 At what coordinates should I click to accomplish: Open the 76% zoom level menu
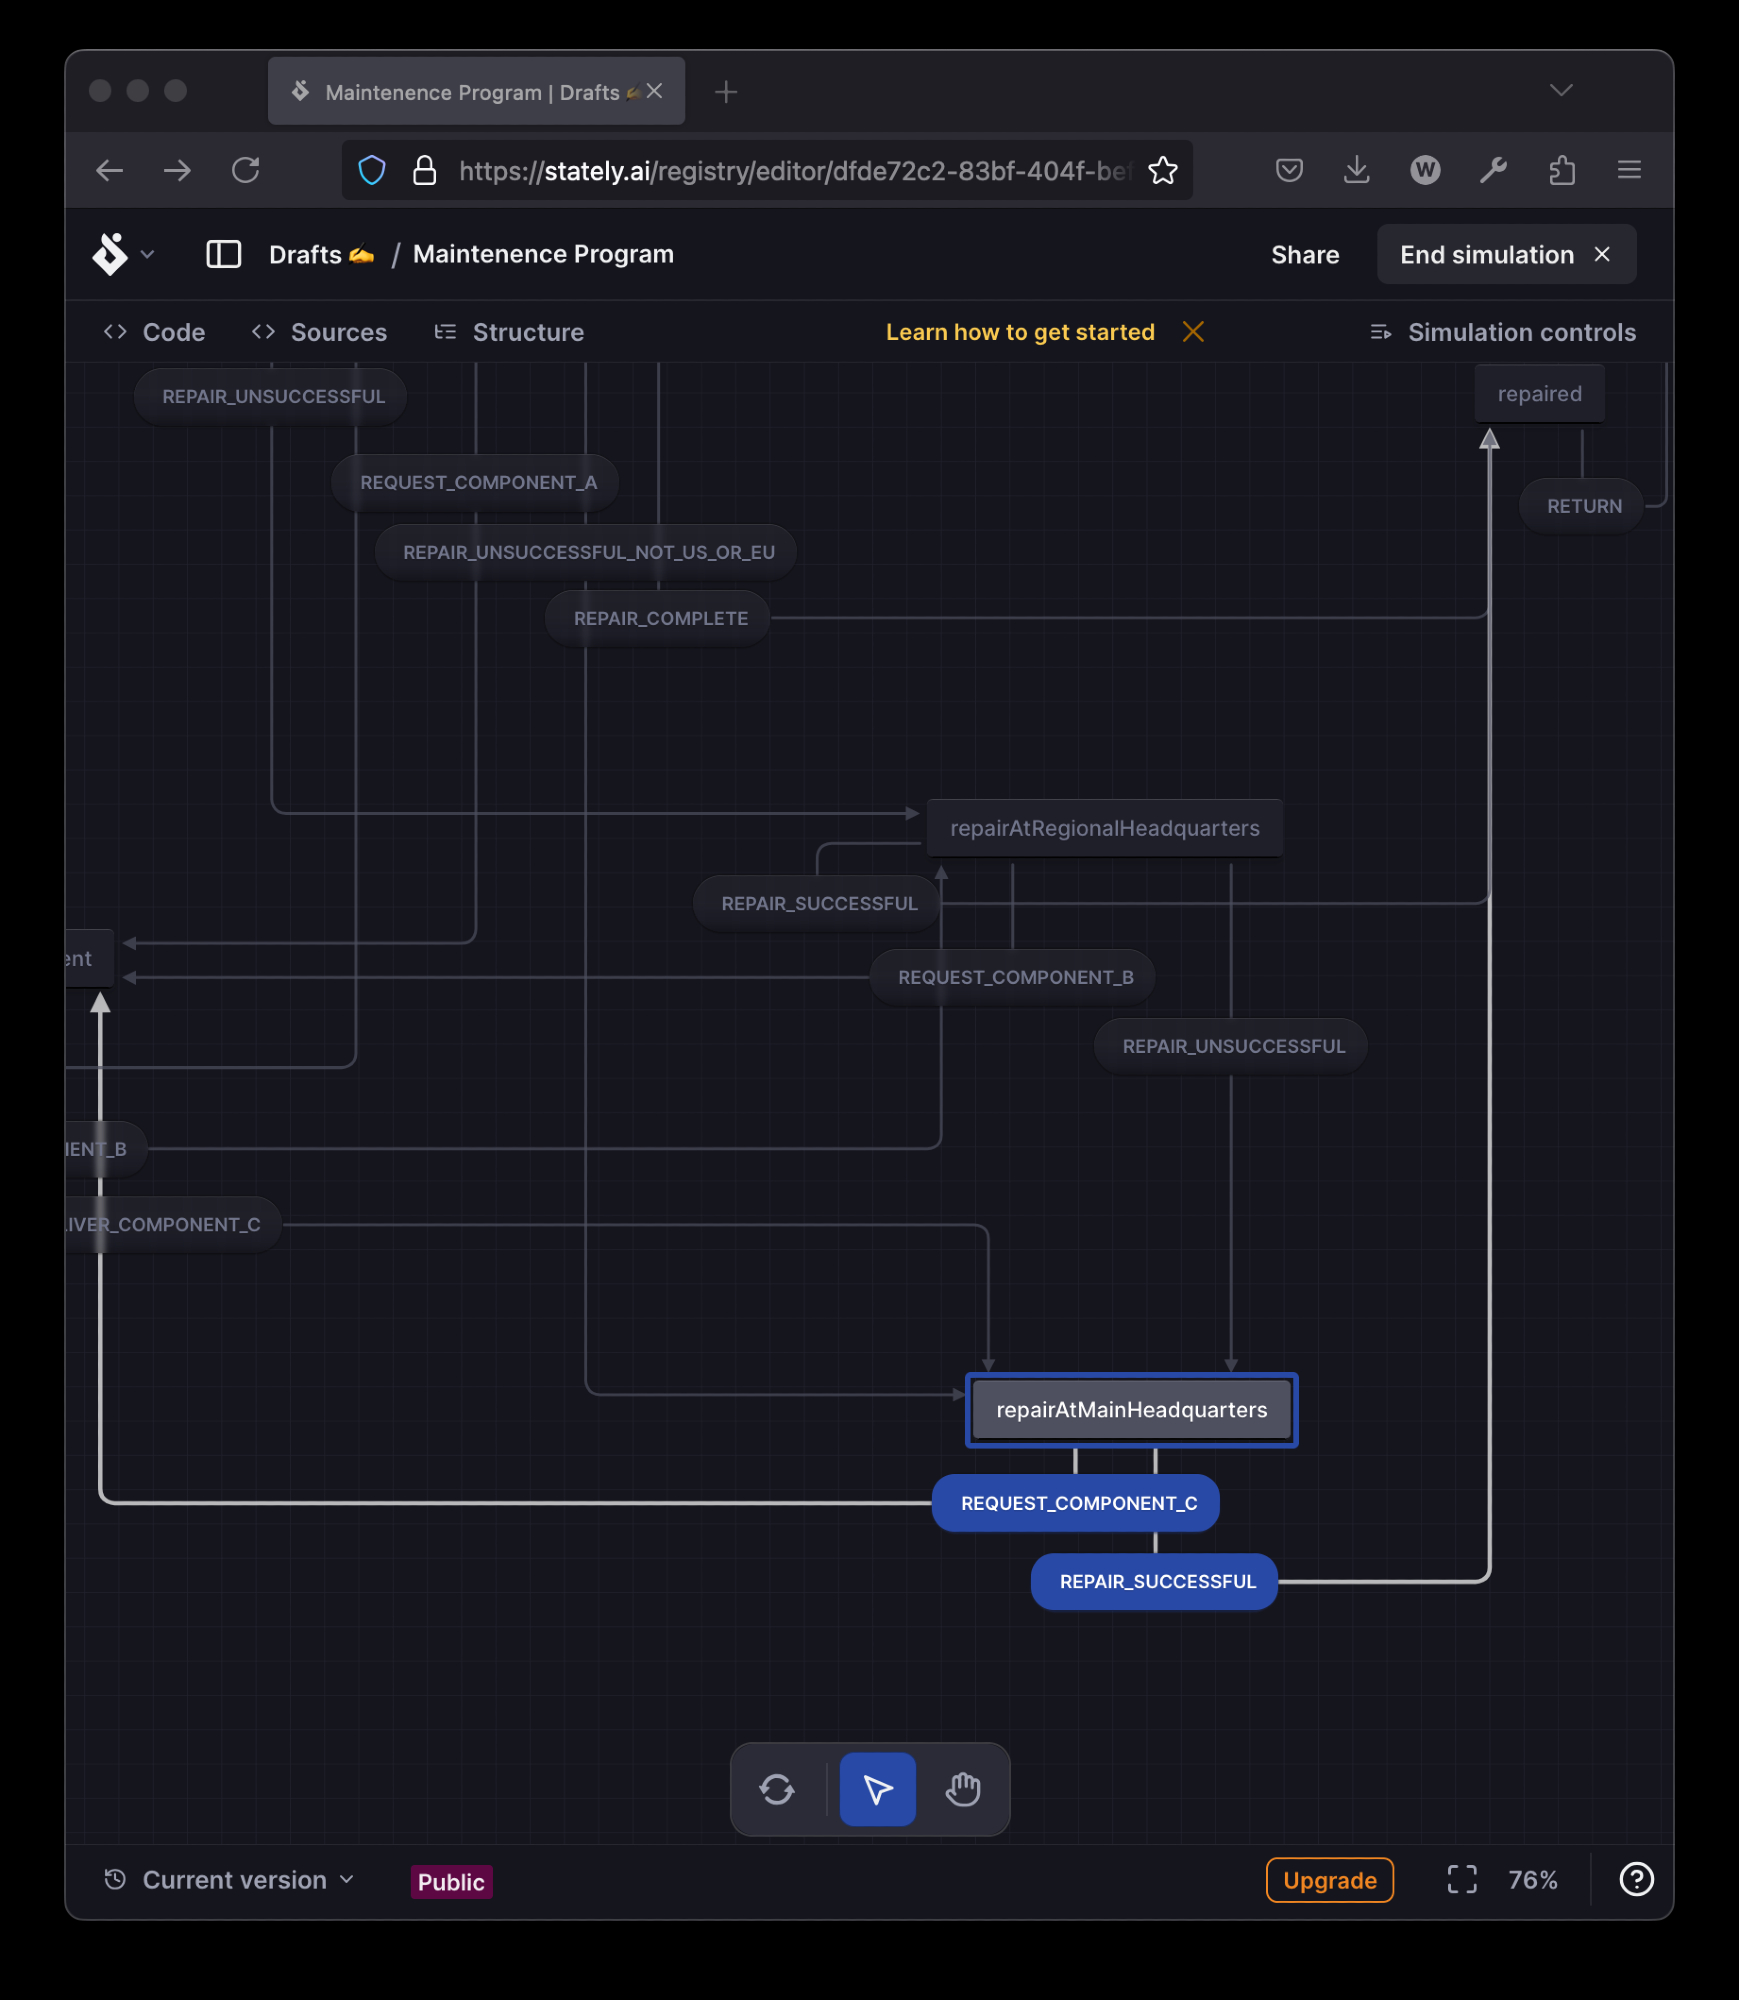point(1532,1880)
